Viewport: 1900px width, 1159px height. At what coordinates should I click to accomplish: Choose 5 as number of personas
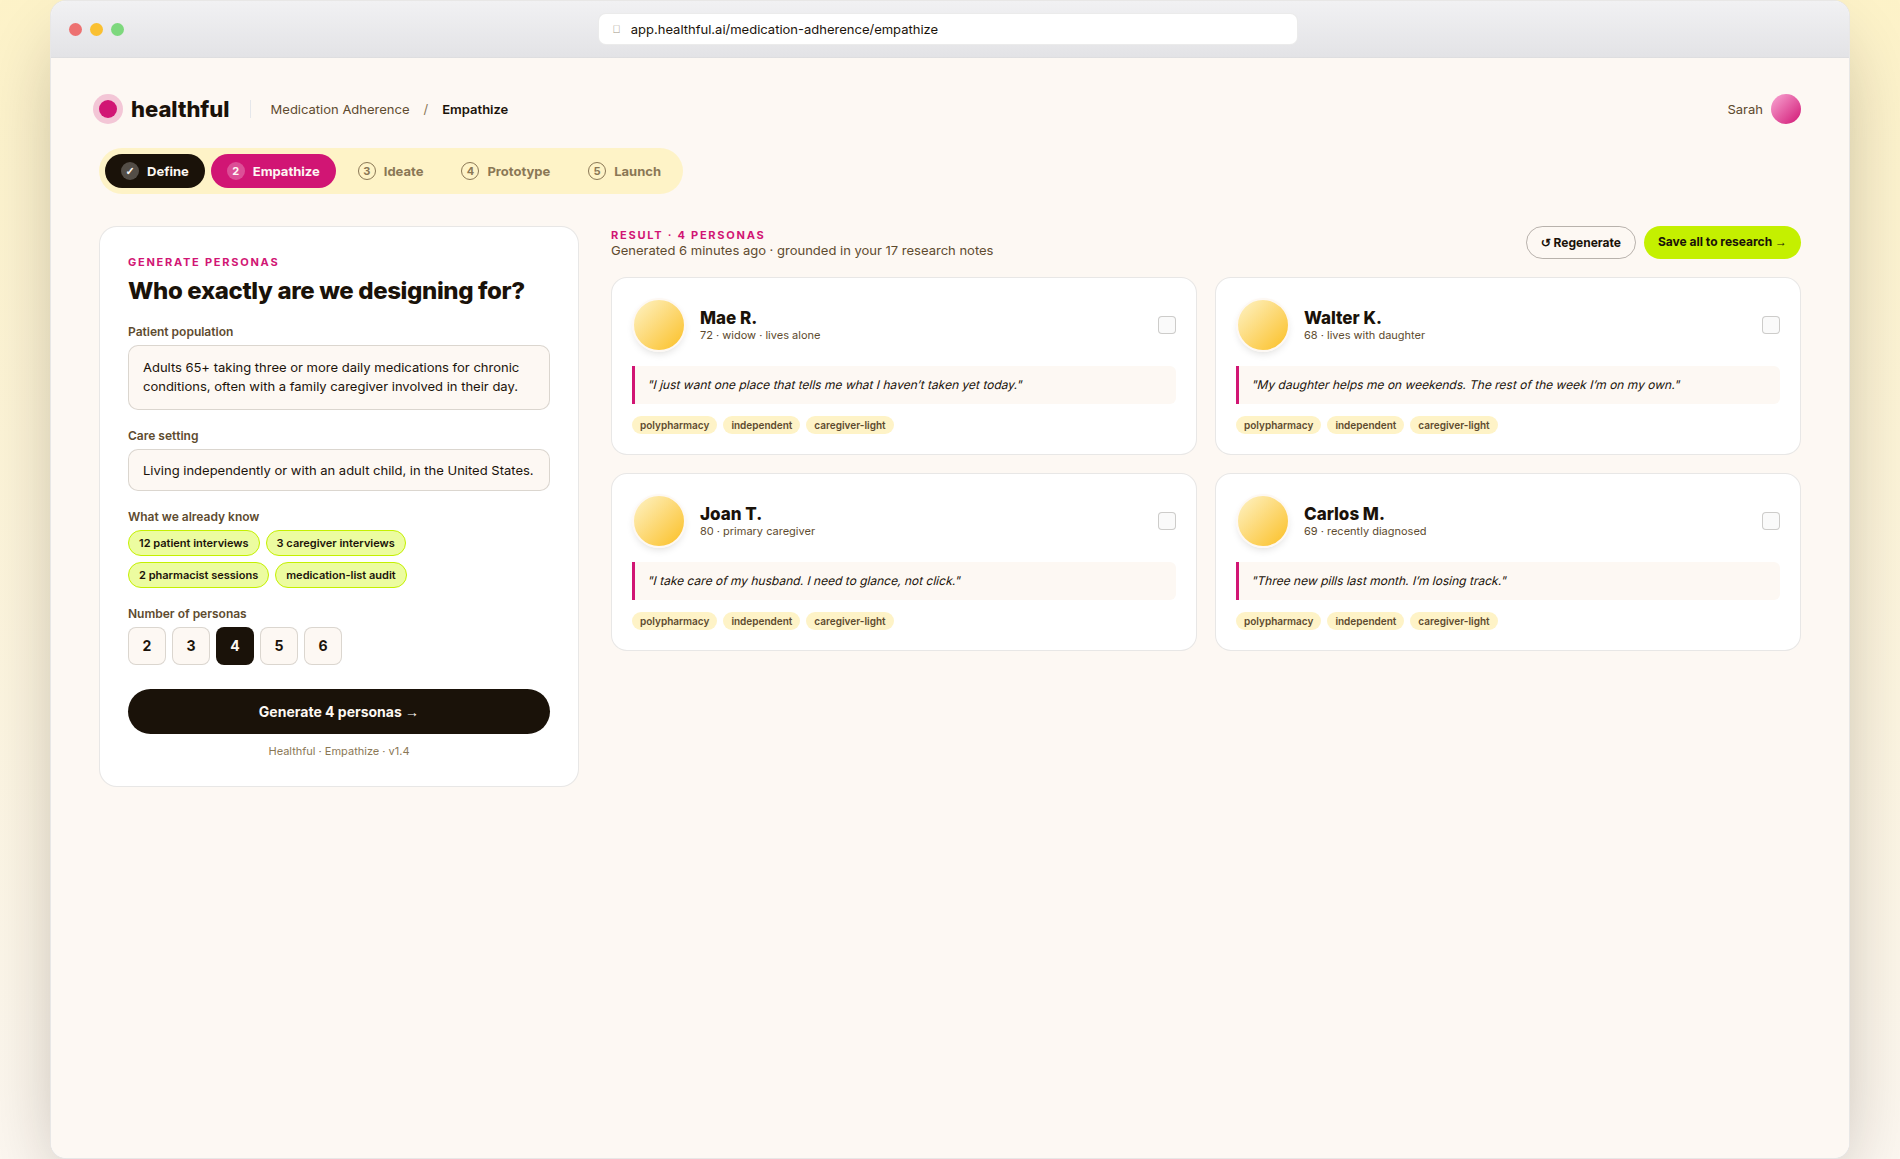(x=279, y=646)
